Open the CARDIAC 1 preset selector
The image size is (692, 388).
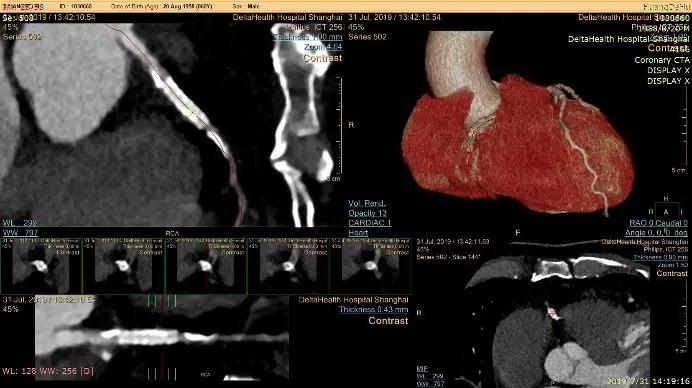coord(369,223)
